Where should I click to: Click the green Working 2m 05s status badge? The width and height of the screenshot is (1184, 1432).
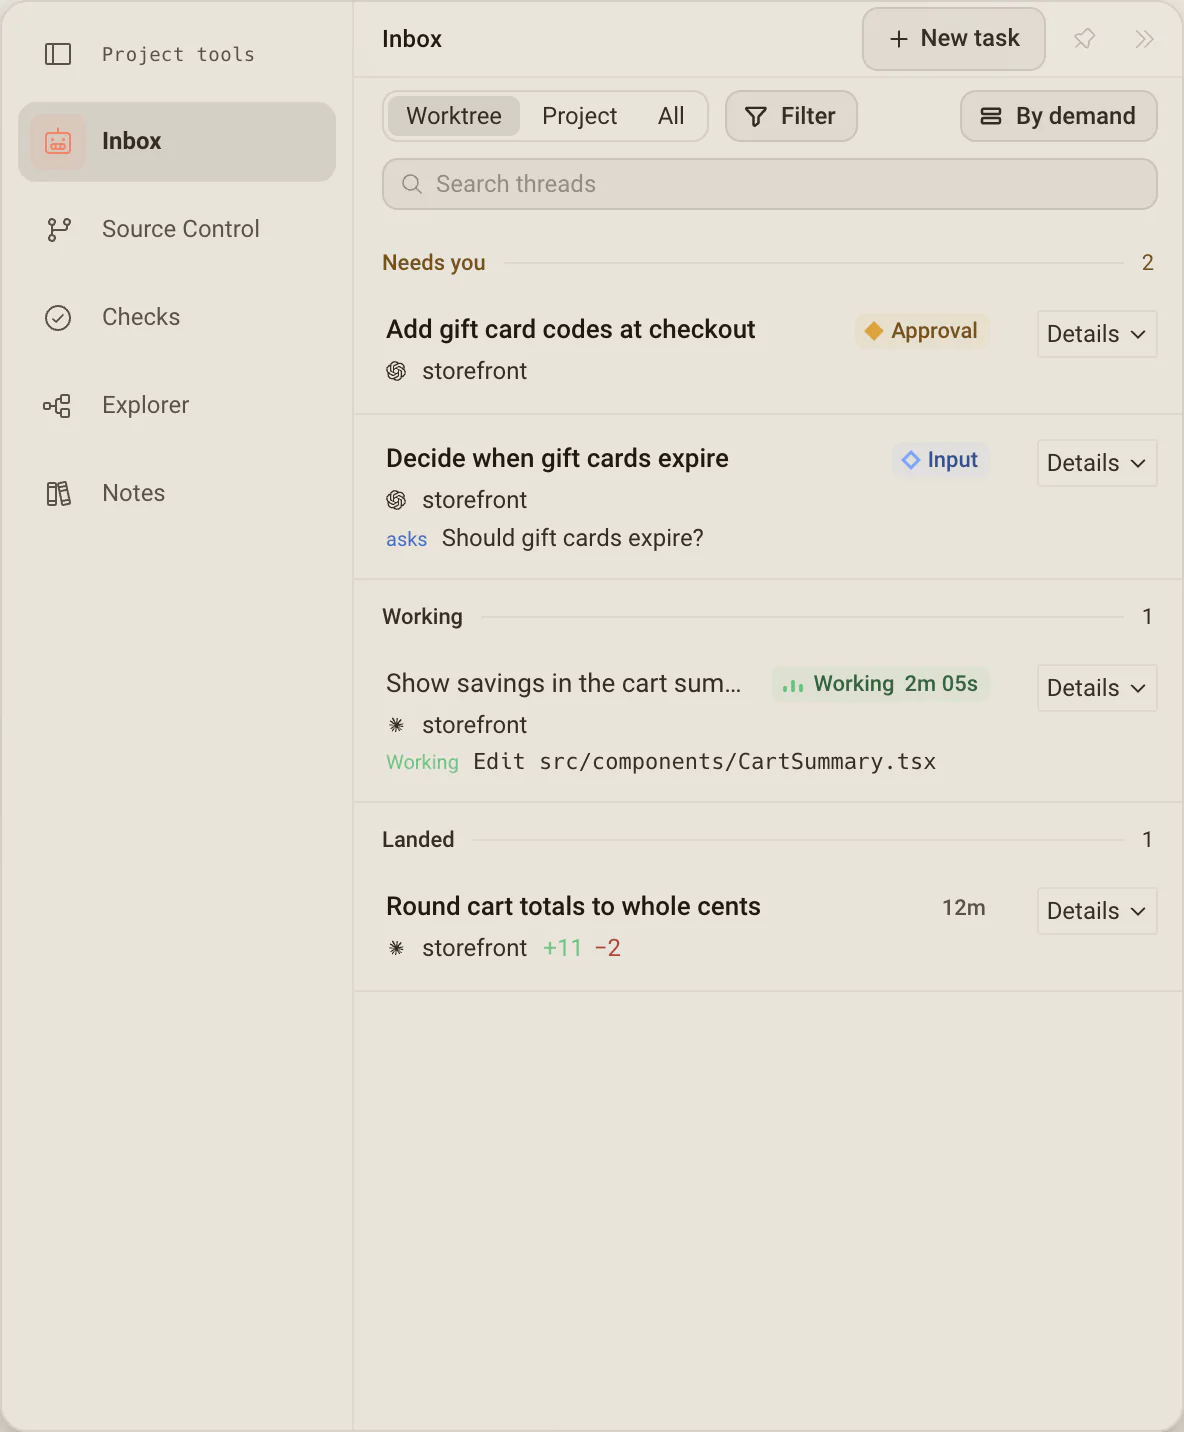[880, 684]
